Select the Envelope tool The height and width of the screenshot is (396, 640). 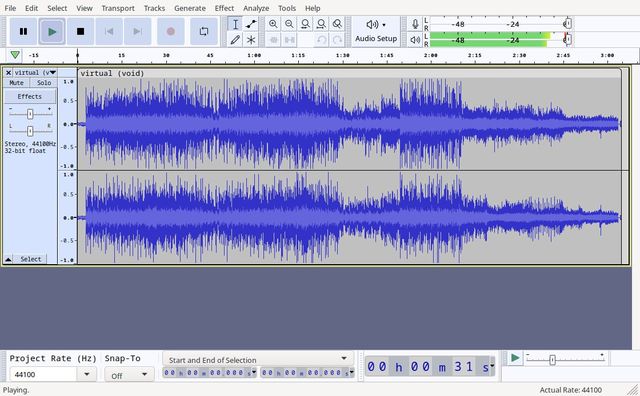[x=251, y=24]
